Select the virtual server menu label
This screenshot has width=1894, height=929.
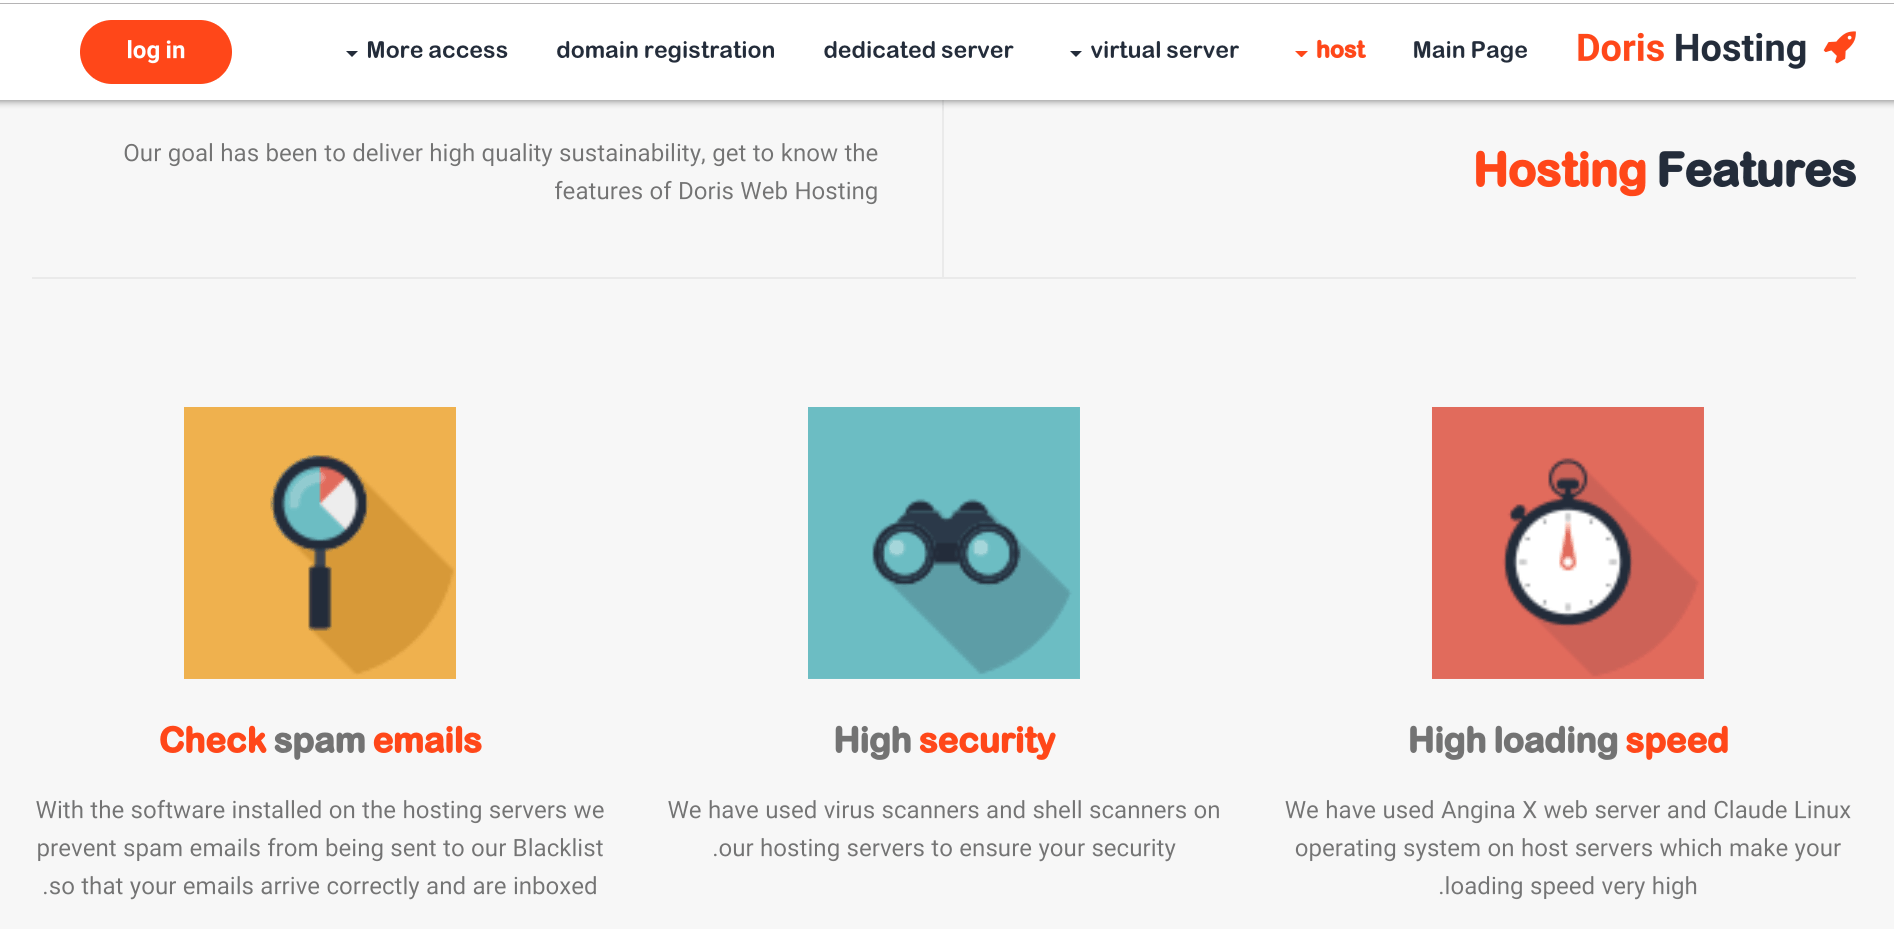(1164, 50)
